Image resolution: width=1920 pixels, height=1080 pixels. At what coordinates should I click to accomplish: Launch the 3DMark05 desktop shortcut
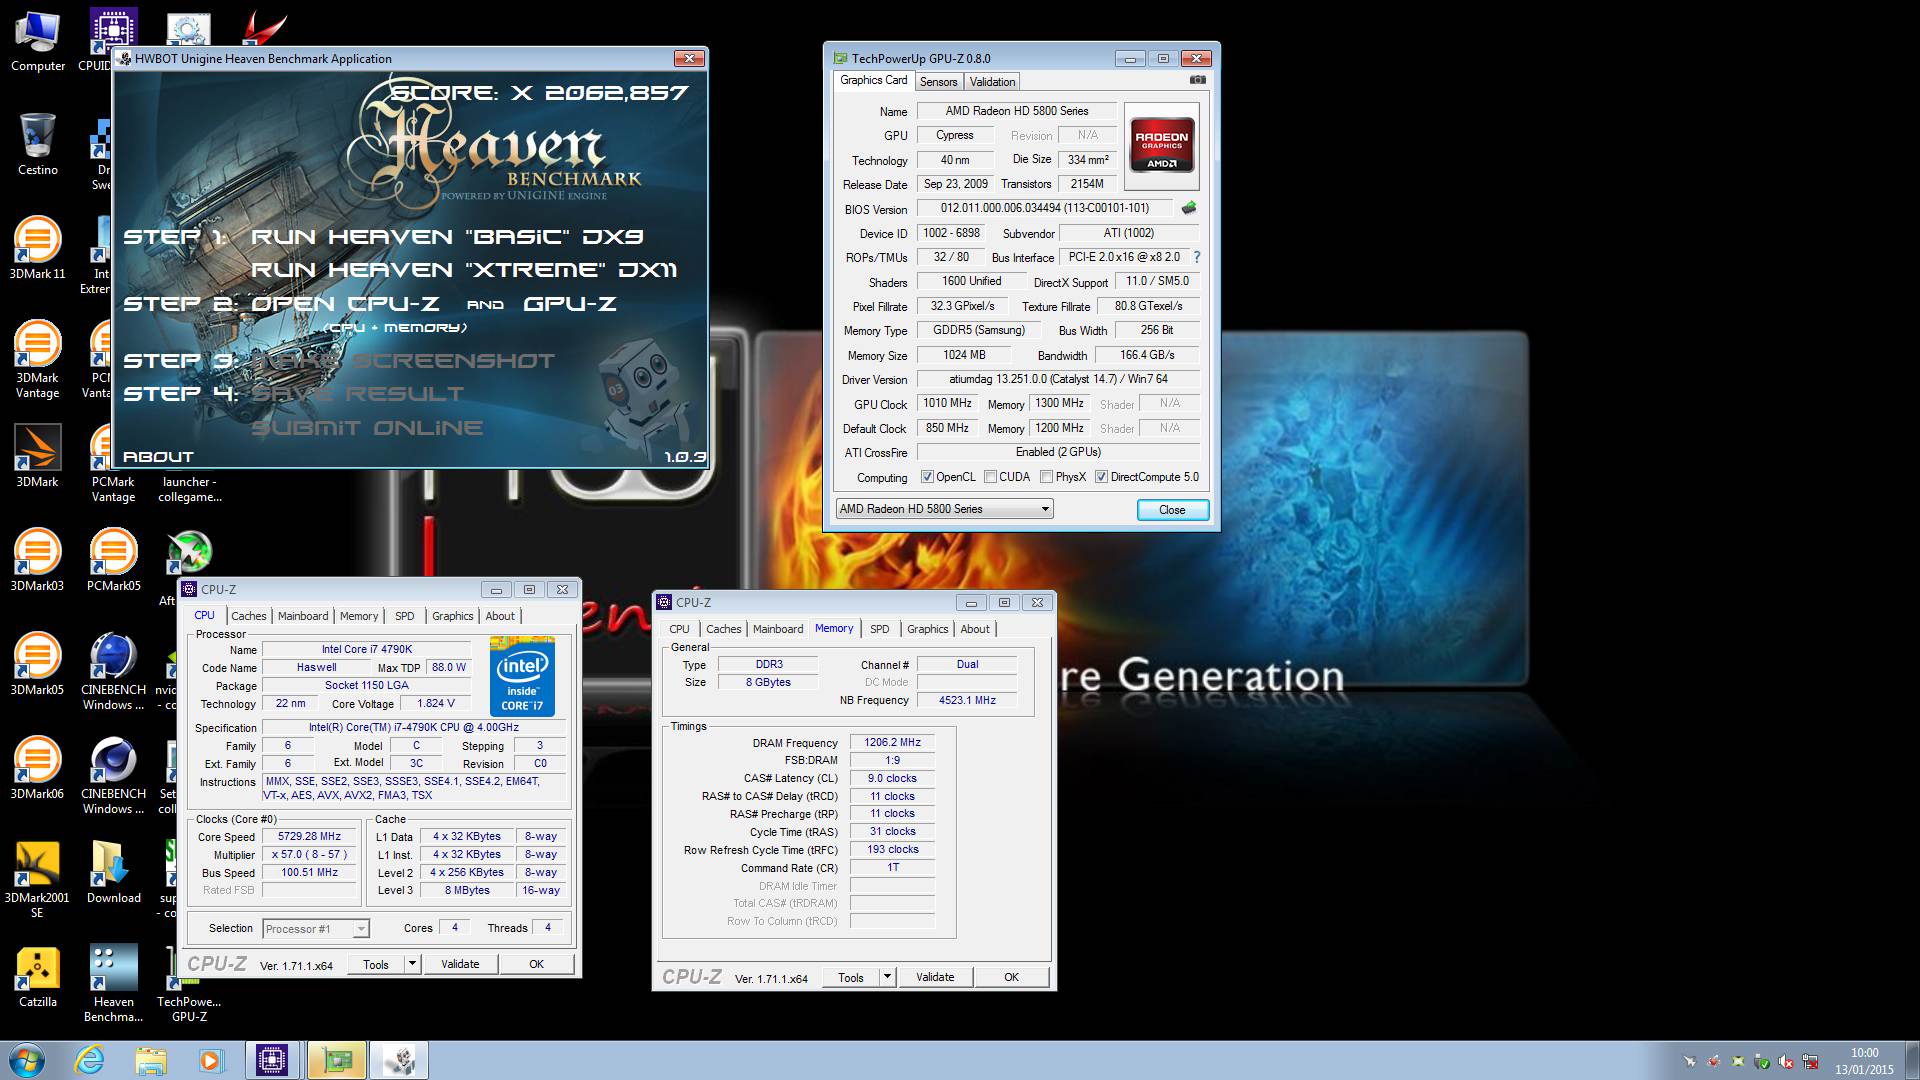[x=37, y=664]
